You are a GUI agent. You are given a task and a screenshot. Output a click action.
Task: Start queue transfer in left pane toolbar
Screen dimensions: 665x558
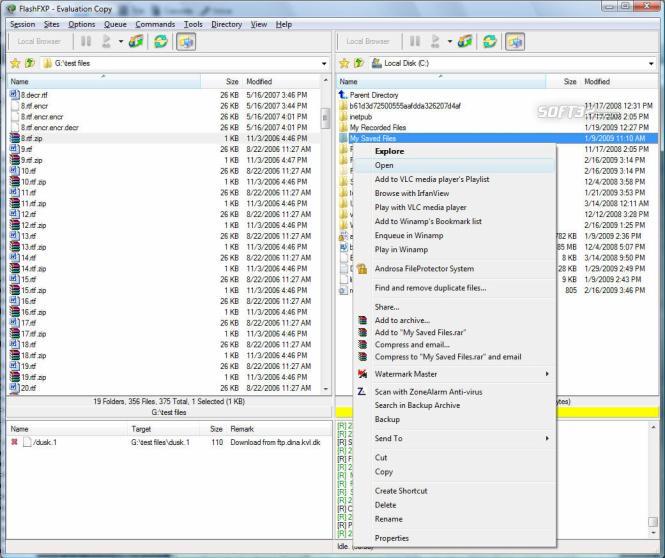[x=106, y=42]
